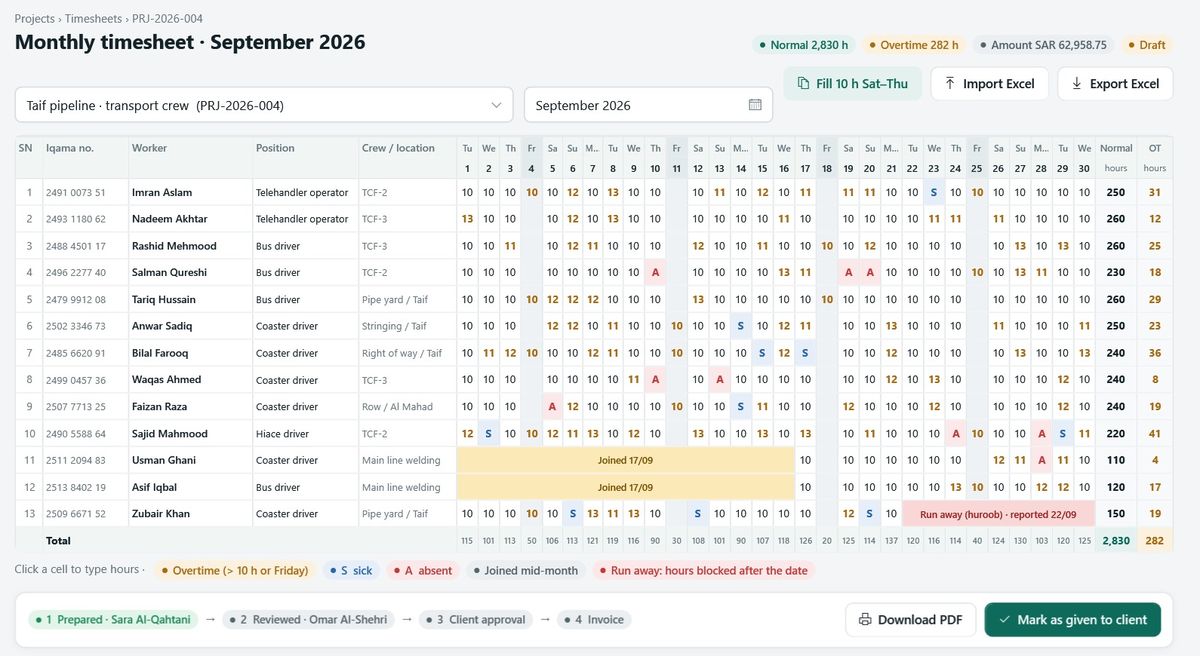
Task: Click the Total normal hours 2,830 cell
Action: (1116, 541)
